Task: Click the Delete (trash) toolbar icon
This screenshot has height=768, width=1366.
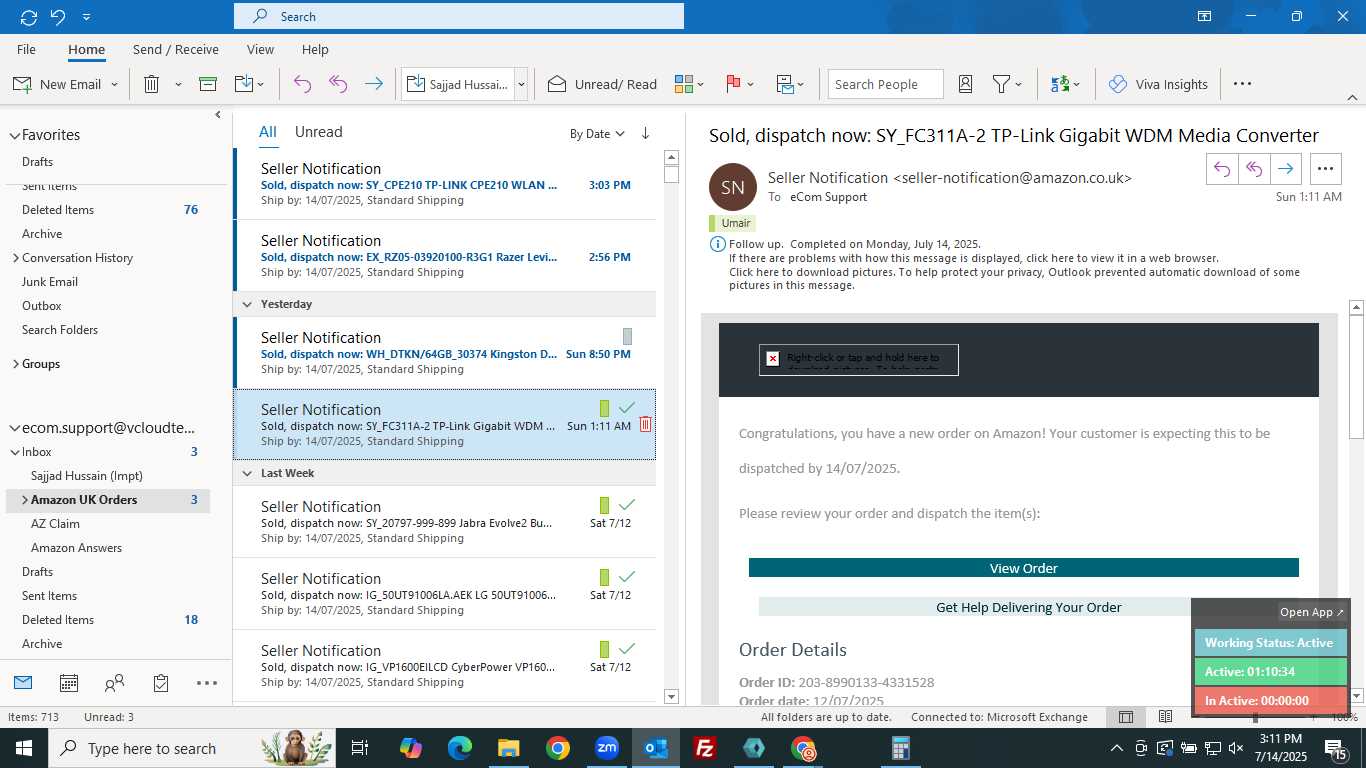Action: pyautogui.click(x=152, y=84)
